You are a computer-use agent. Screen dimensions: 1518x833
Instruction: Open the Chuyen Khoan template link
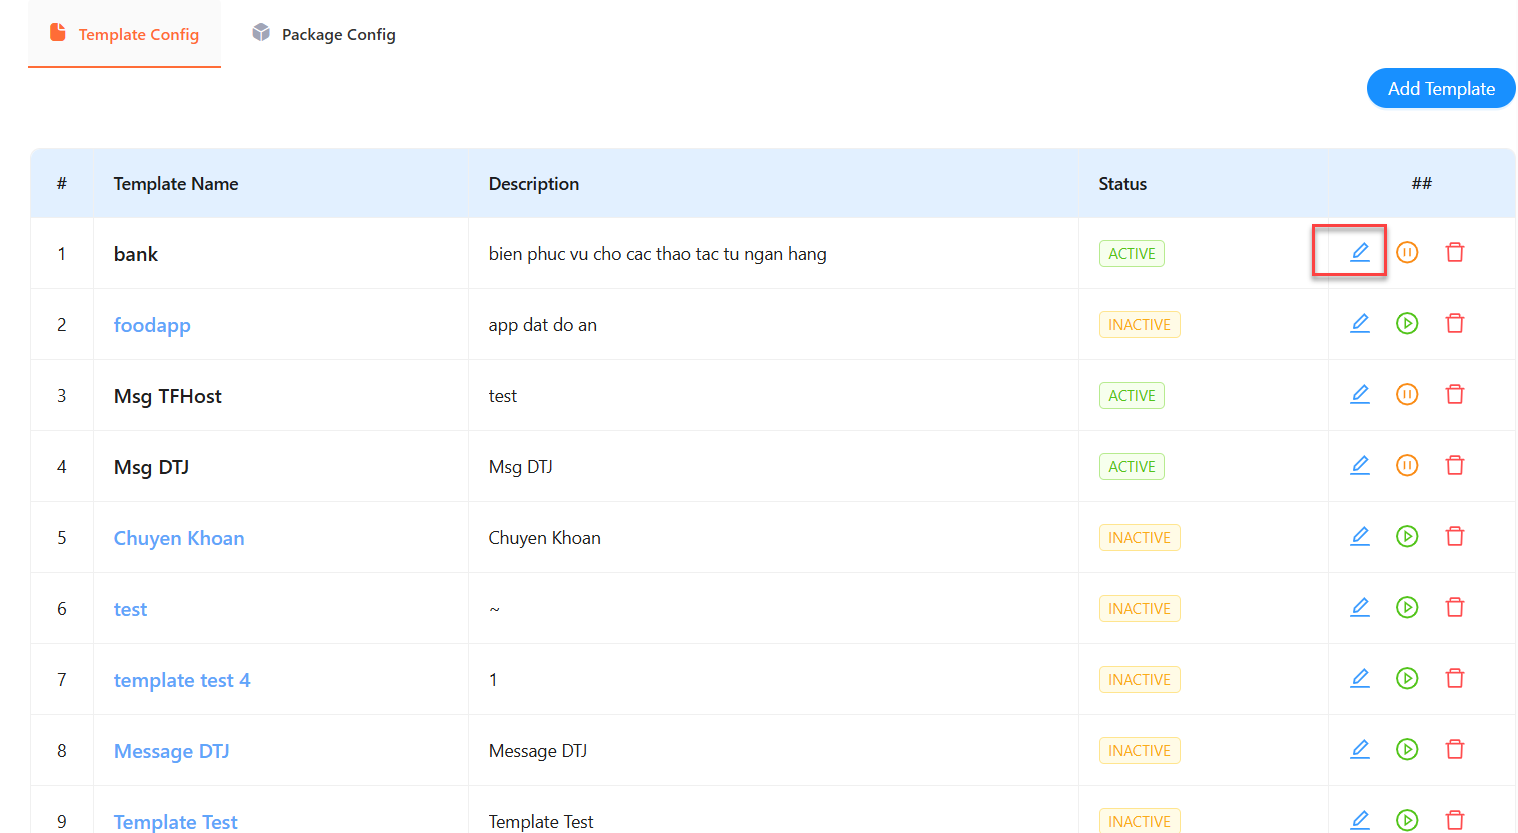[x=178, y=537]
